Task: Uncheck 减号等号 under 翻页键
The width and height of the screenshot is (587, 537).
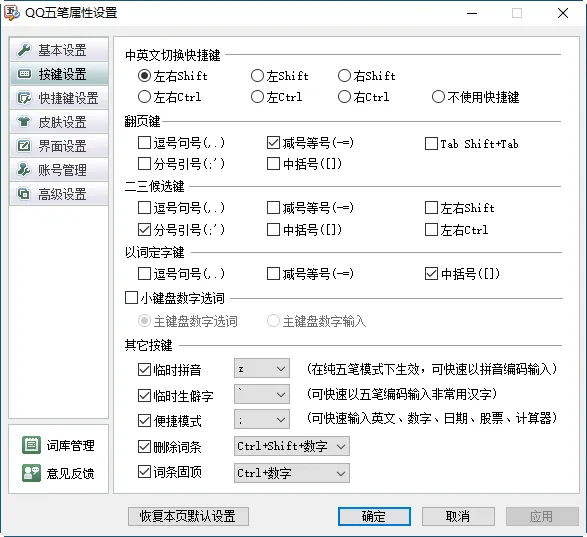Action: pyautogui.click(x=273, y=143)
